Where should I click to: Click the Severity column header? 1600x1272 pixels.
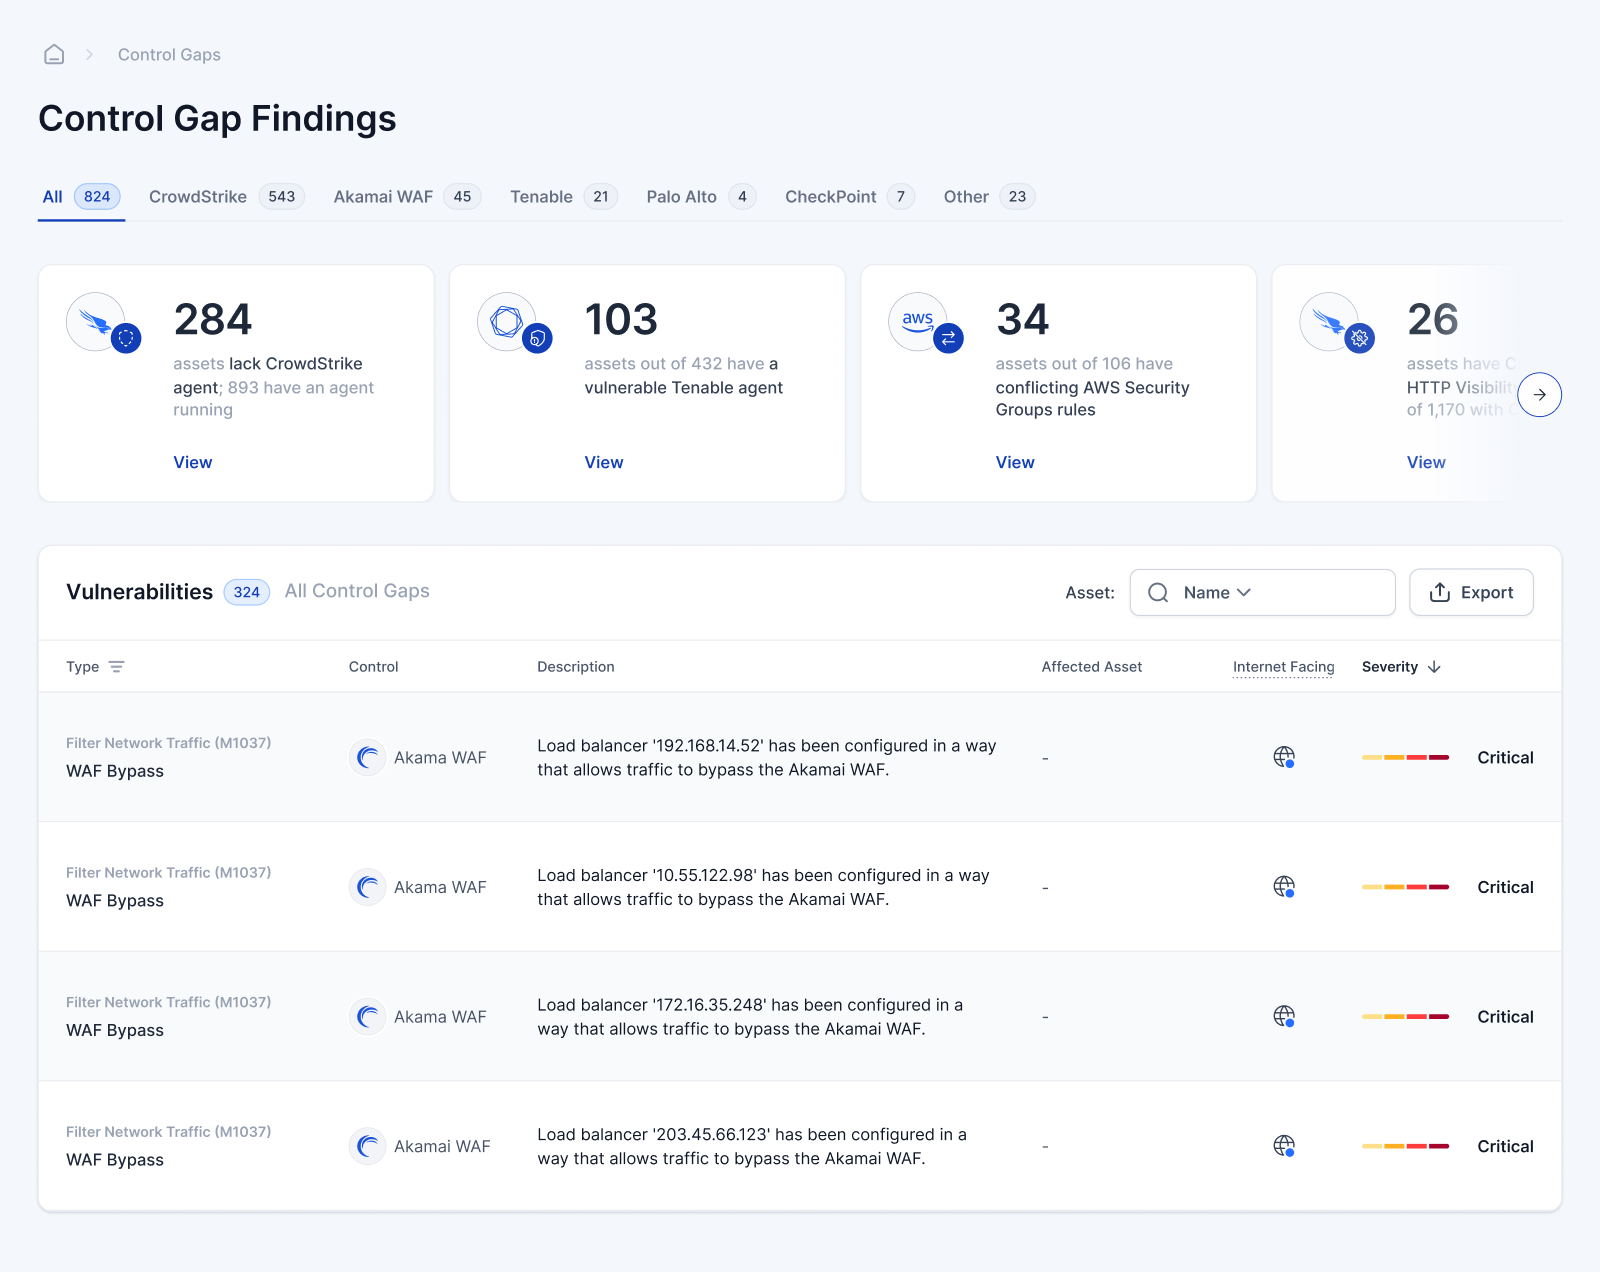(x=1390, y=667)
